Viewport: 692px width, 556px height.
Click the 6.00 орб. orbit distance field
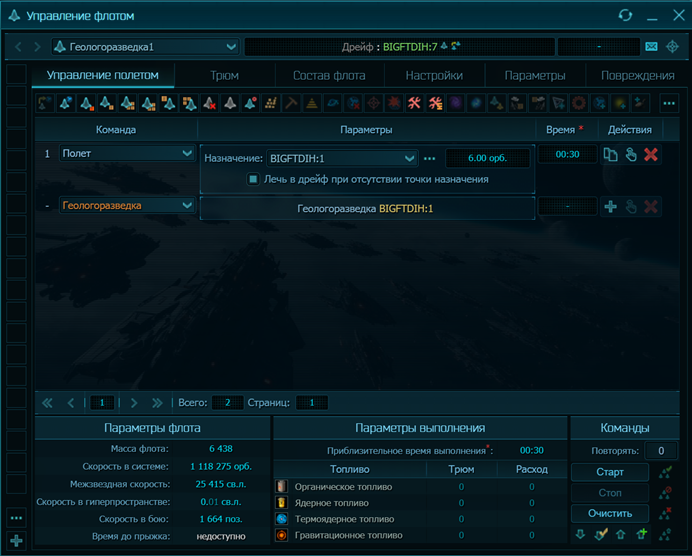[487, 158]
